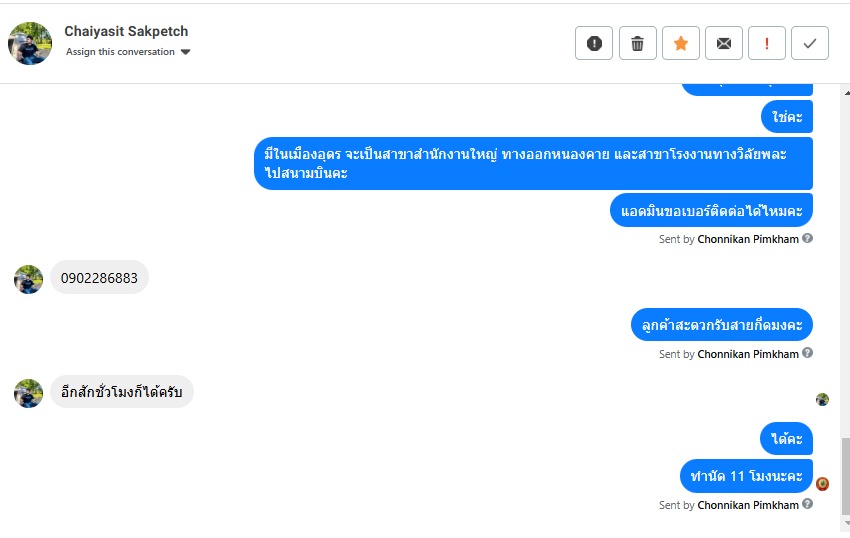Click the help icon below 'ทำนัด 11 โมงนะคะ'
Viewport: 850px width, 538px height.
(808, 504)
